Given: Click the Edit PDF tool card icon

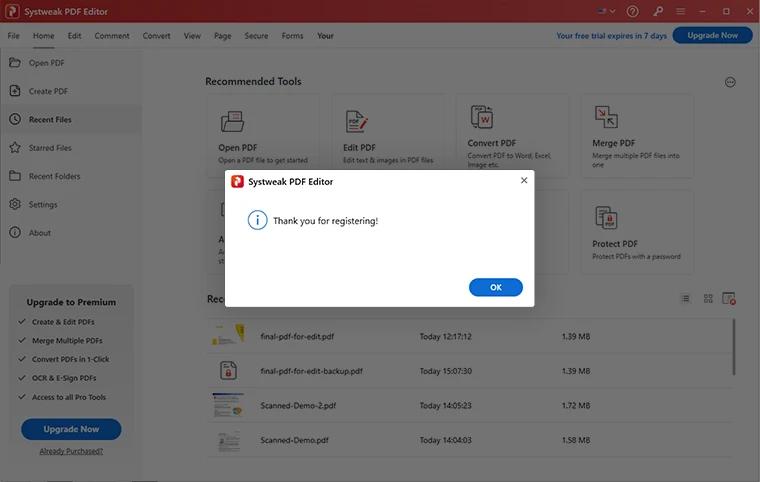Looking at the screenshot, I should point(357,121).
